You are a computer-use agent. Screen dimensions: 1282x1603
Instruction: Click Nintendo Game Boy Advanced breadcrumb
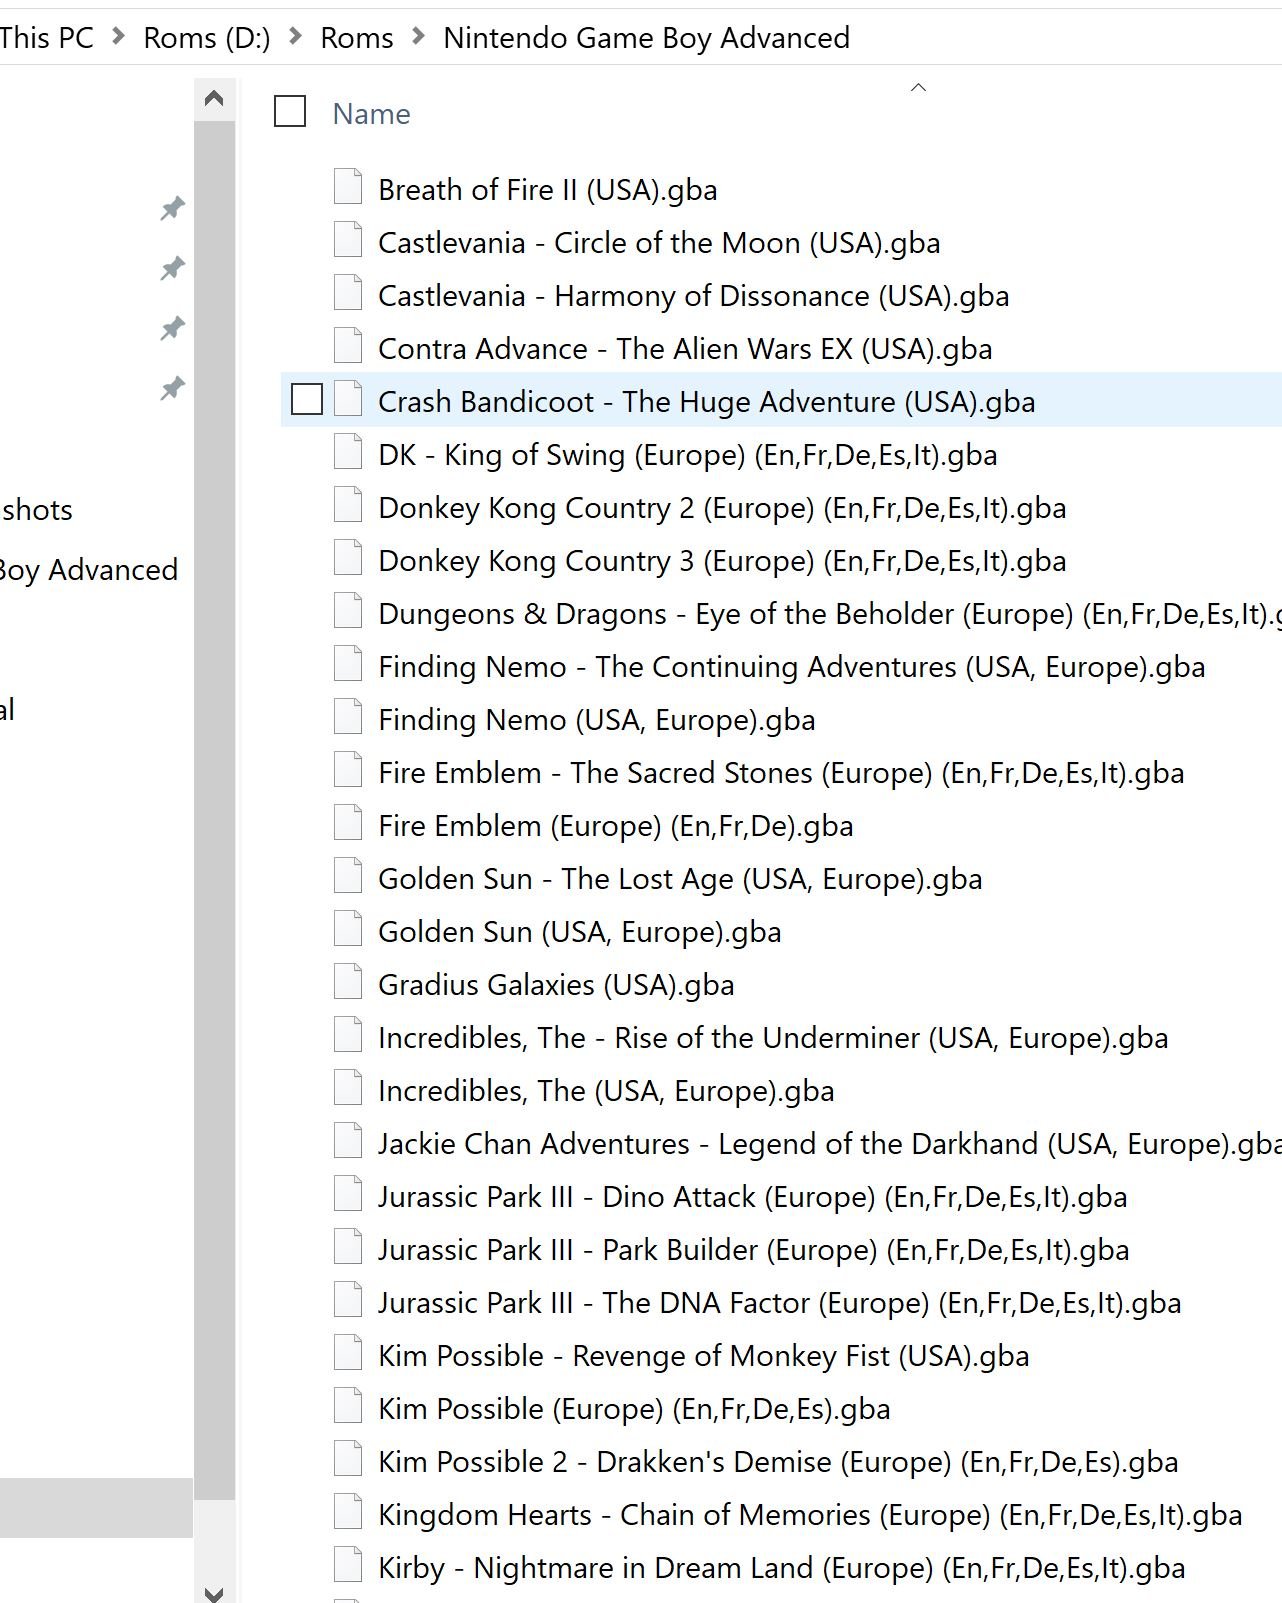coord(647,38)
